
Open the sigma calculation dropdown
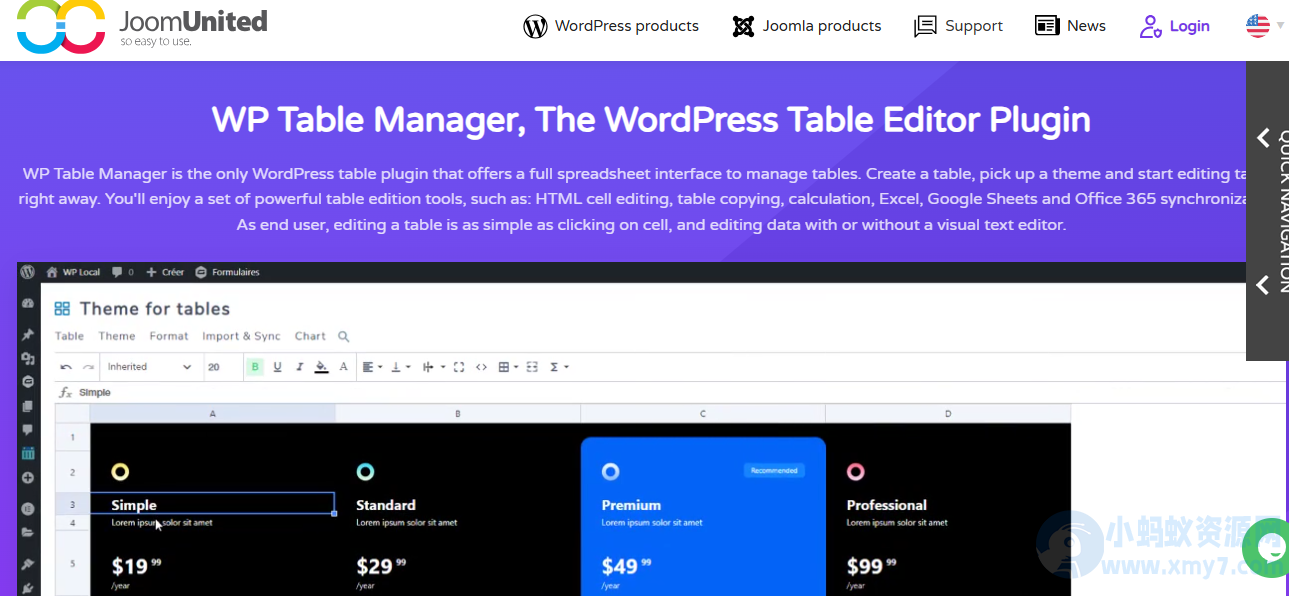[x=559, y=367]
